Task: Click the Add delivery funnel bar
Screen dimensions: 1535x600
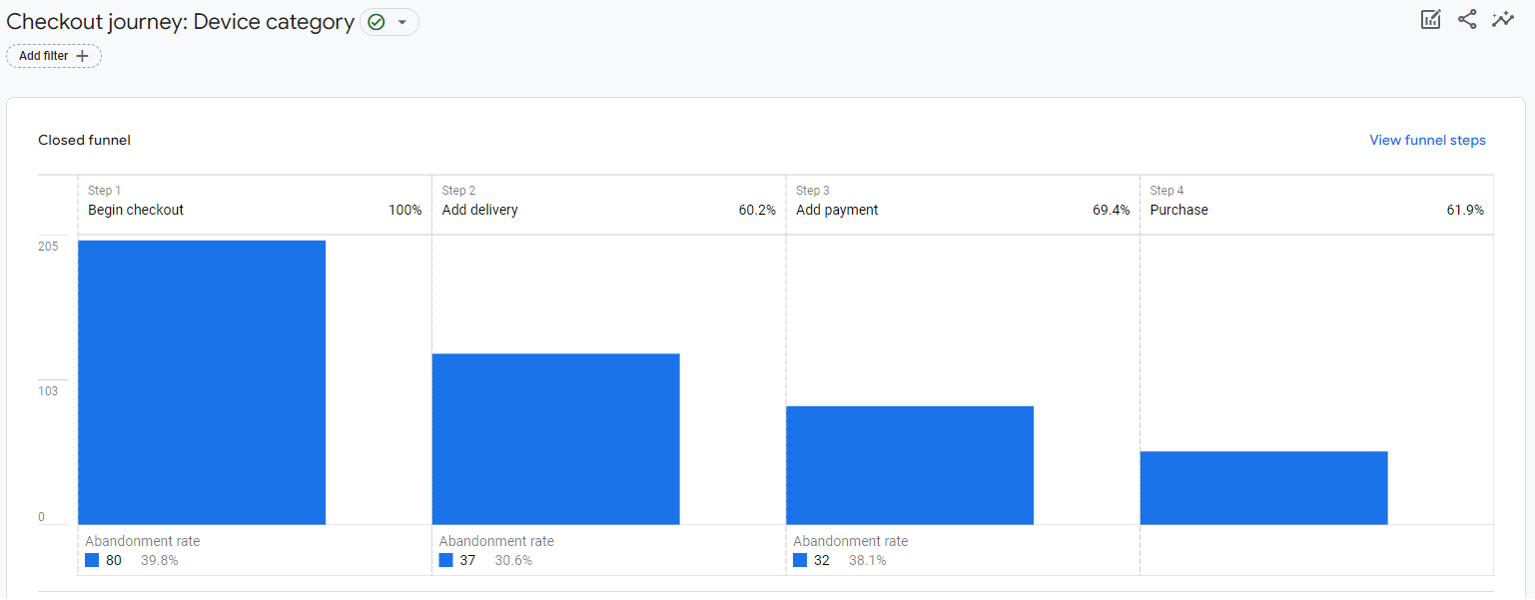Action: 556,439
